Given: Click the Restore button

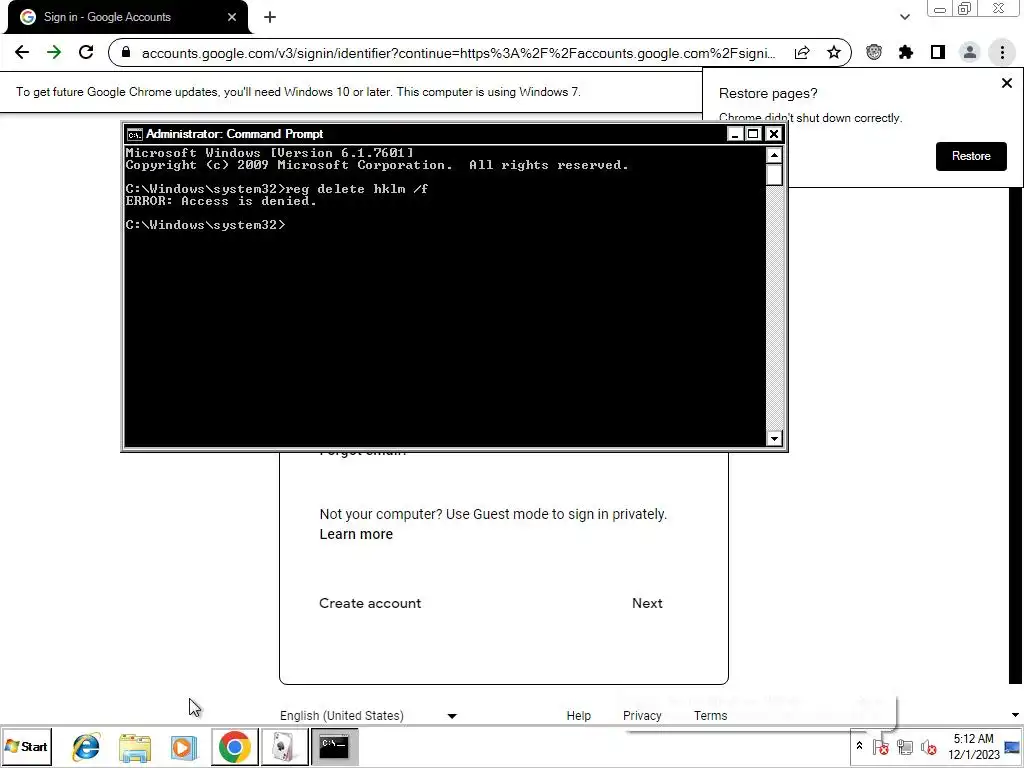Looking at the screenshot, I should point(971,156).
